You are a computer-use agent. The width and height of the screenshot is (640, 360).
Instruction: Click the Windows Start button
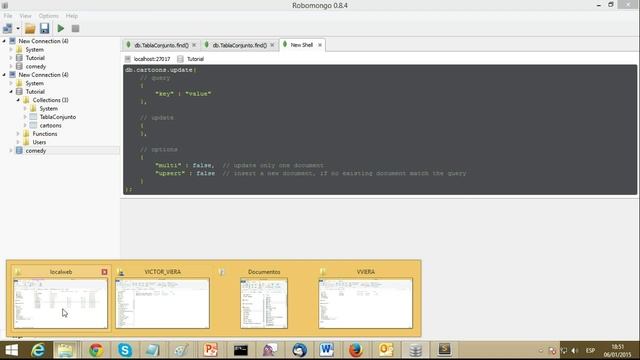point(11,350)
